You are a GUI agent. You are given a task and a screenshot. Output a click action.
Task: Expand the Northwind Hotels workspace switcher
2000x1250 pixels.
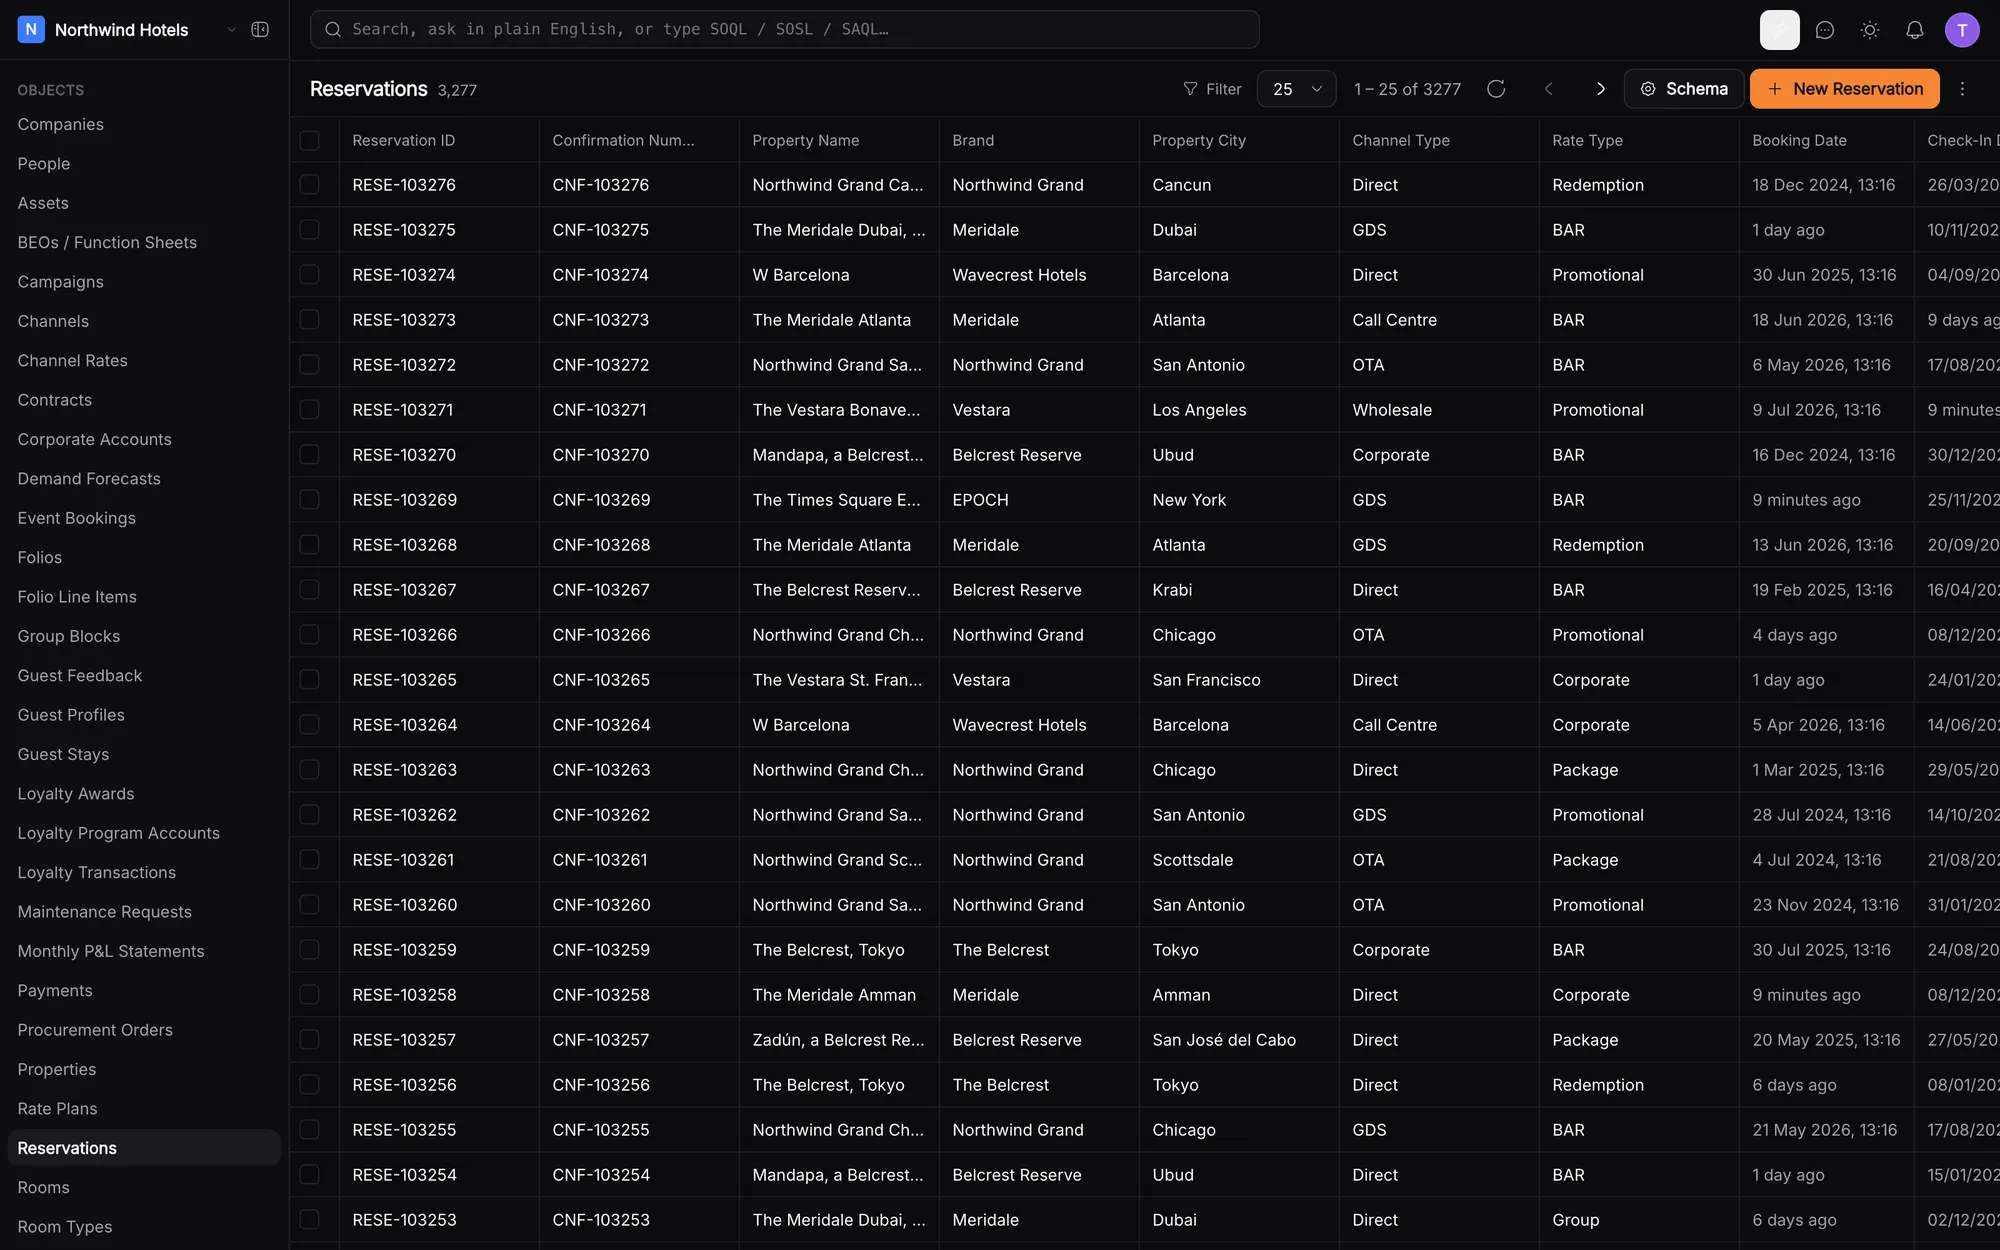[x=232, y=30]
